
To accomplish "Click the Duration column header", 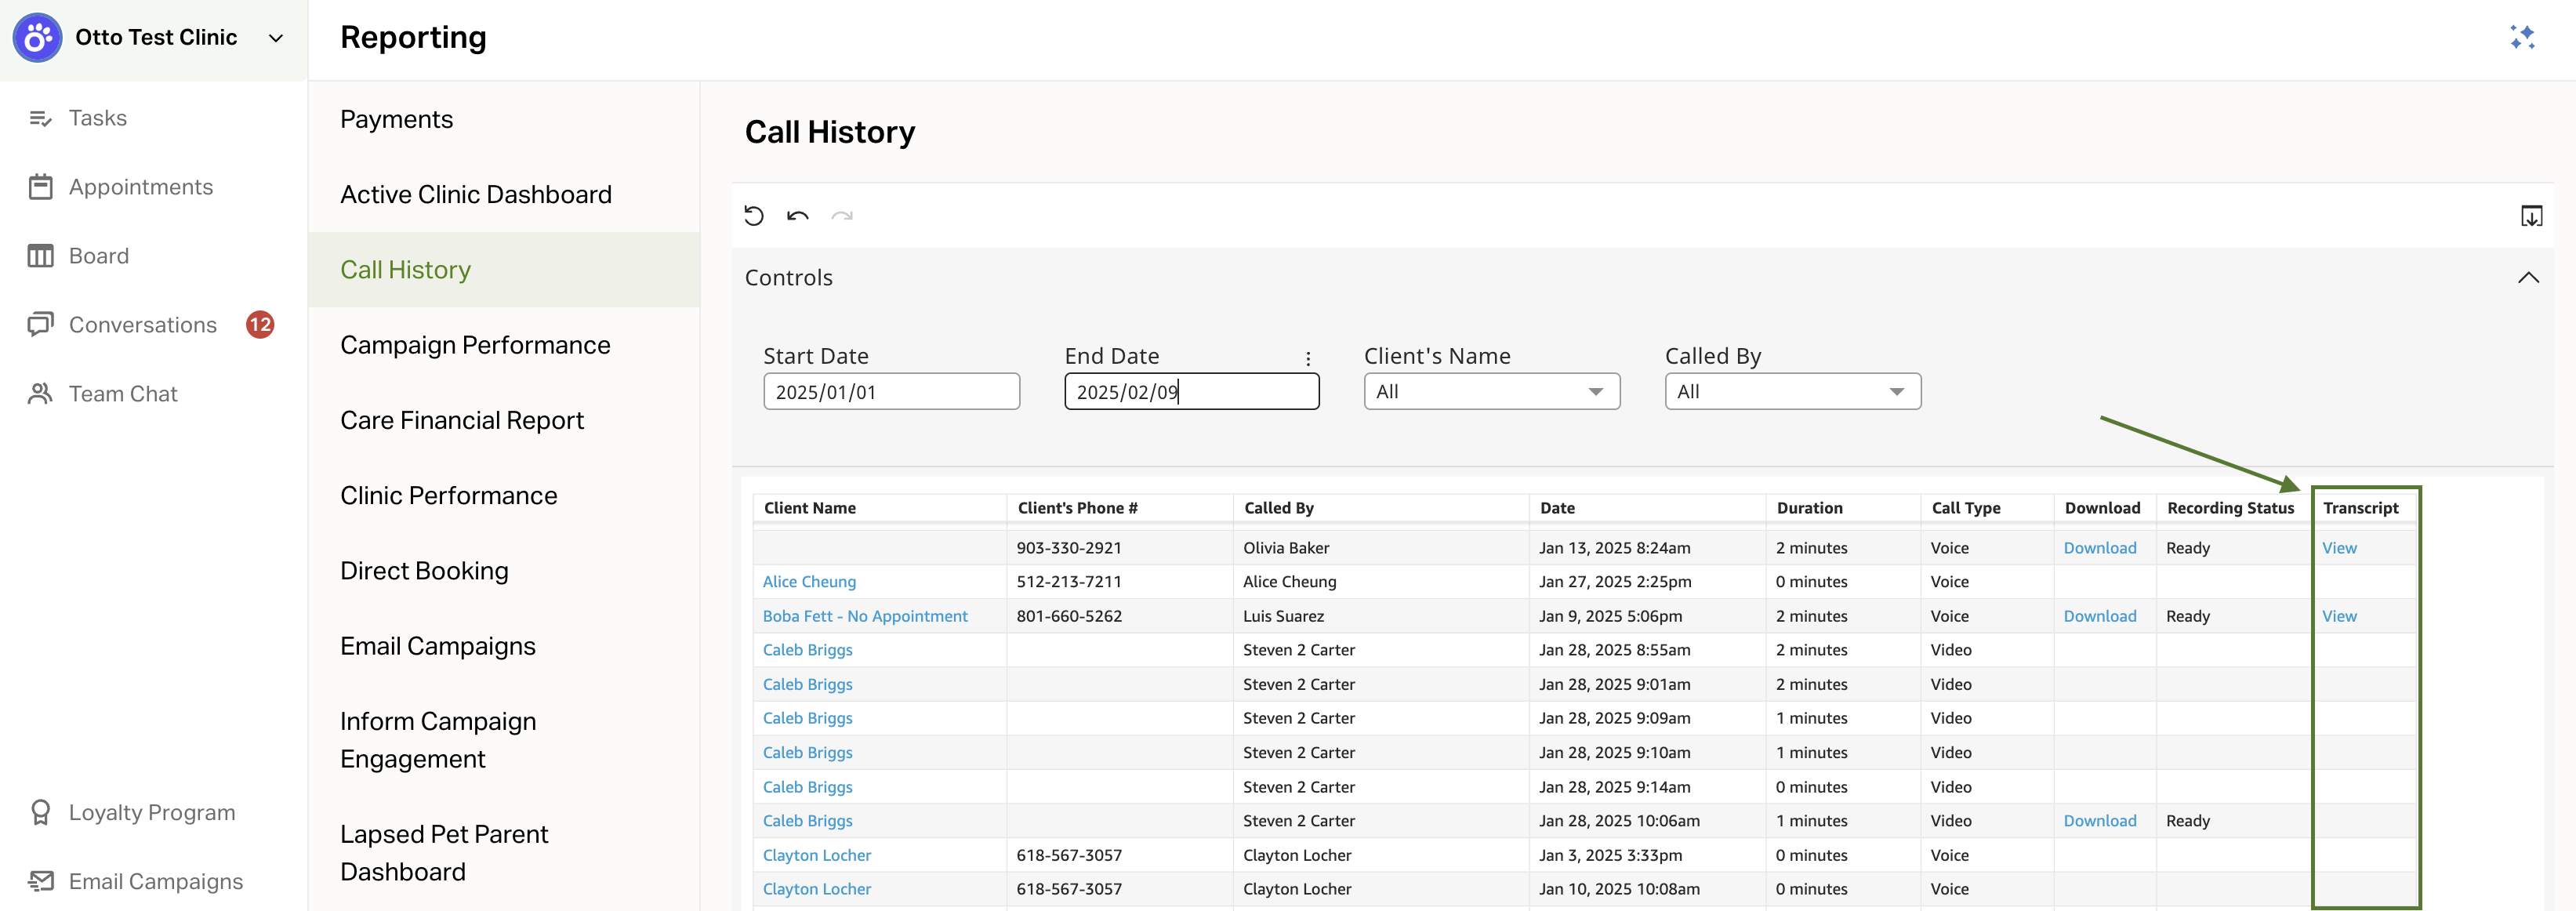I will 1809,508.
